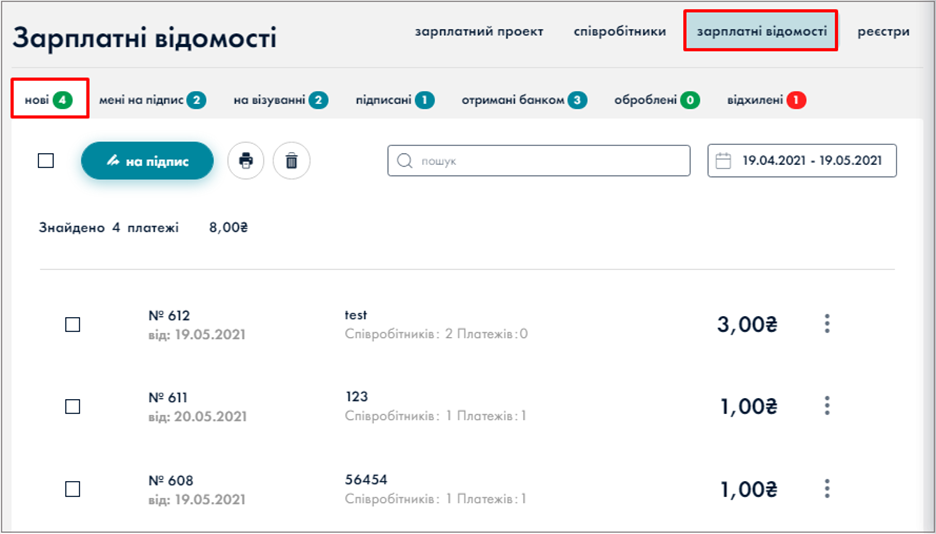
Task: Open payroll sheet № 612 entry
Action: tap(169, 316)
